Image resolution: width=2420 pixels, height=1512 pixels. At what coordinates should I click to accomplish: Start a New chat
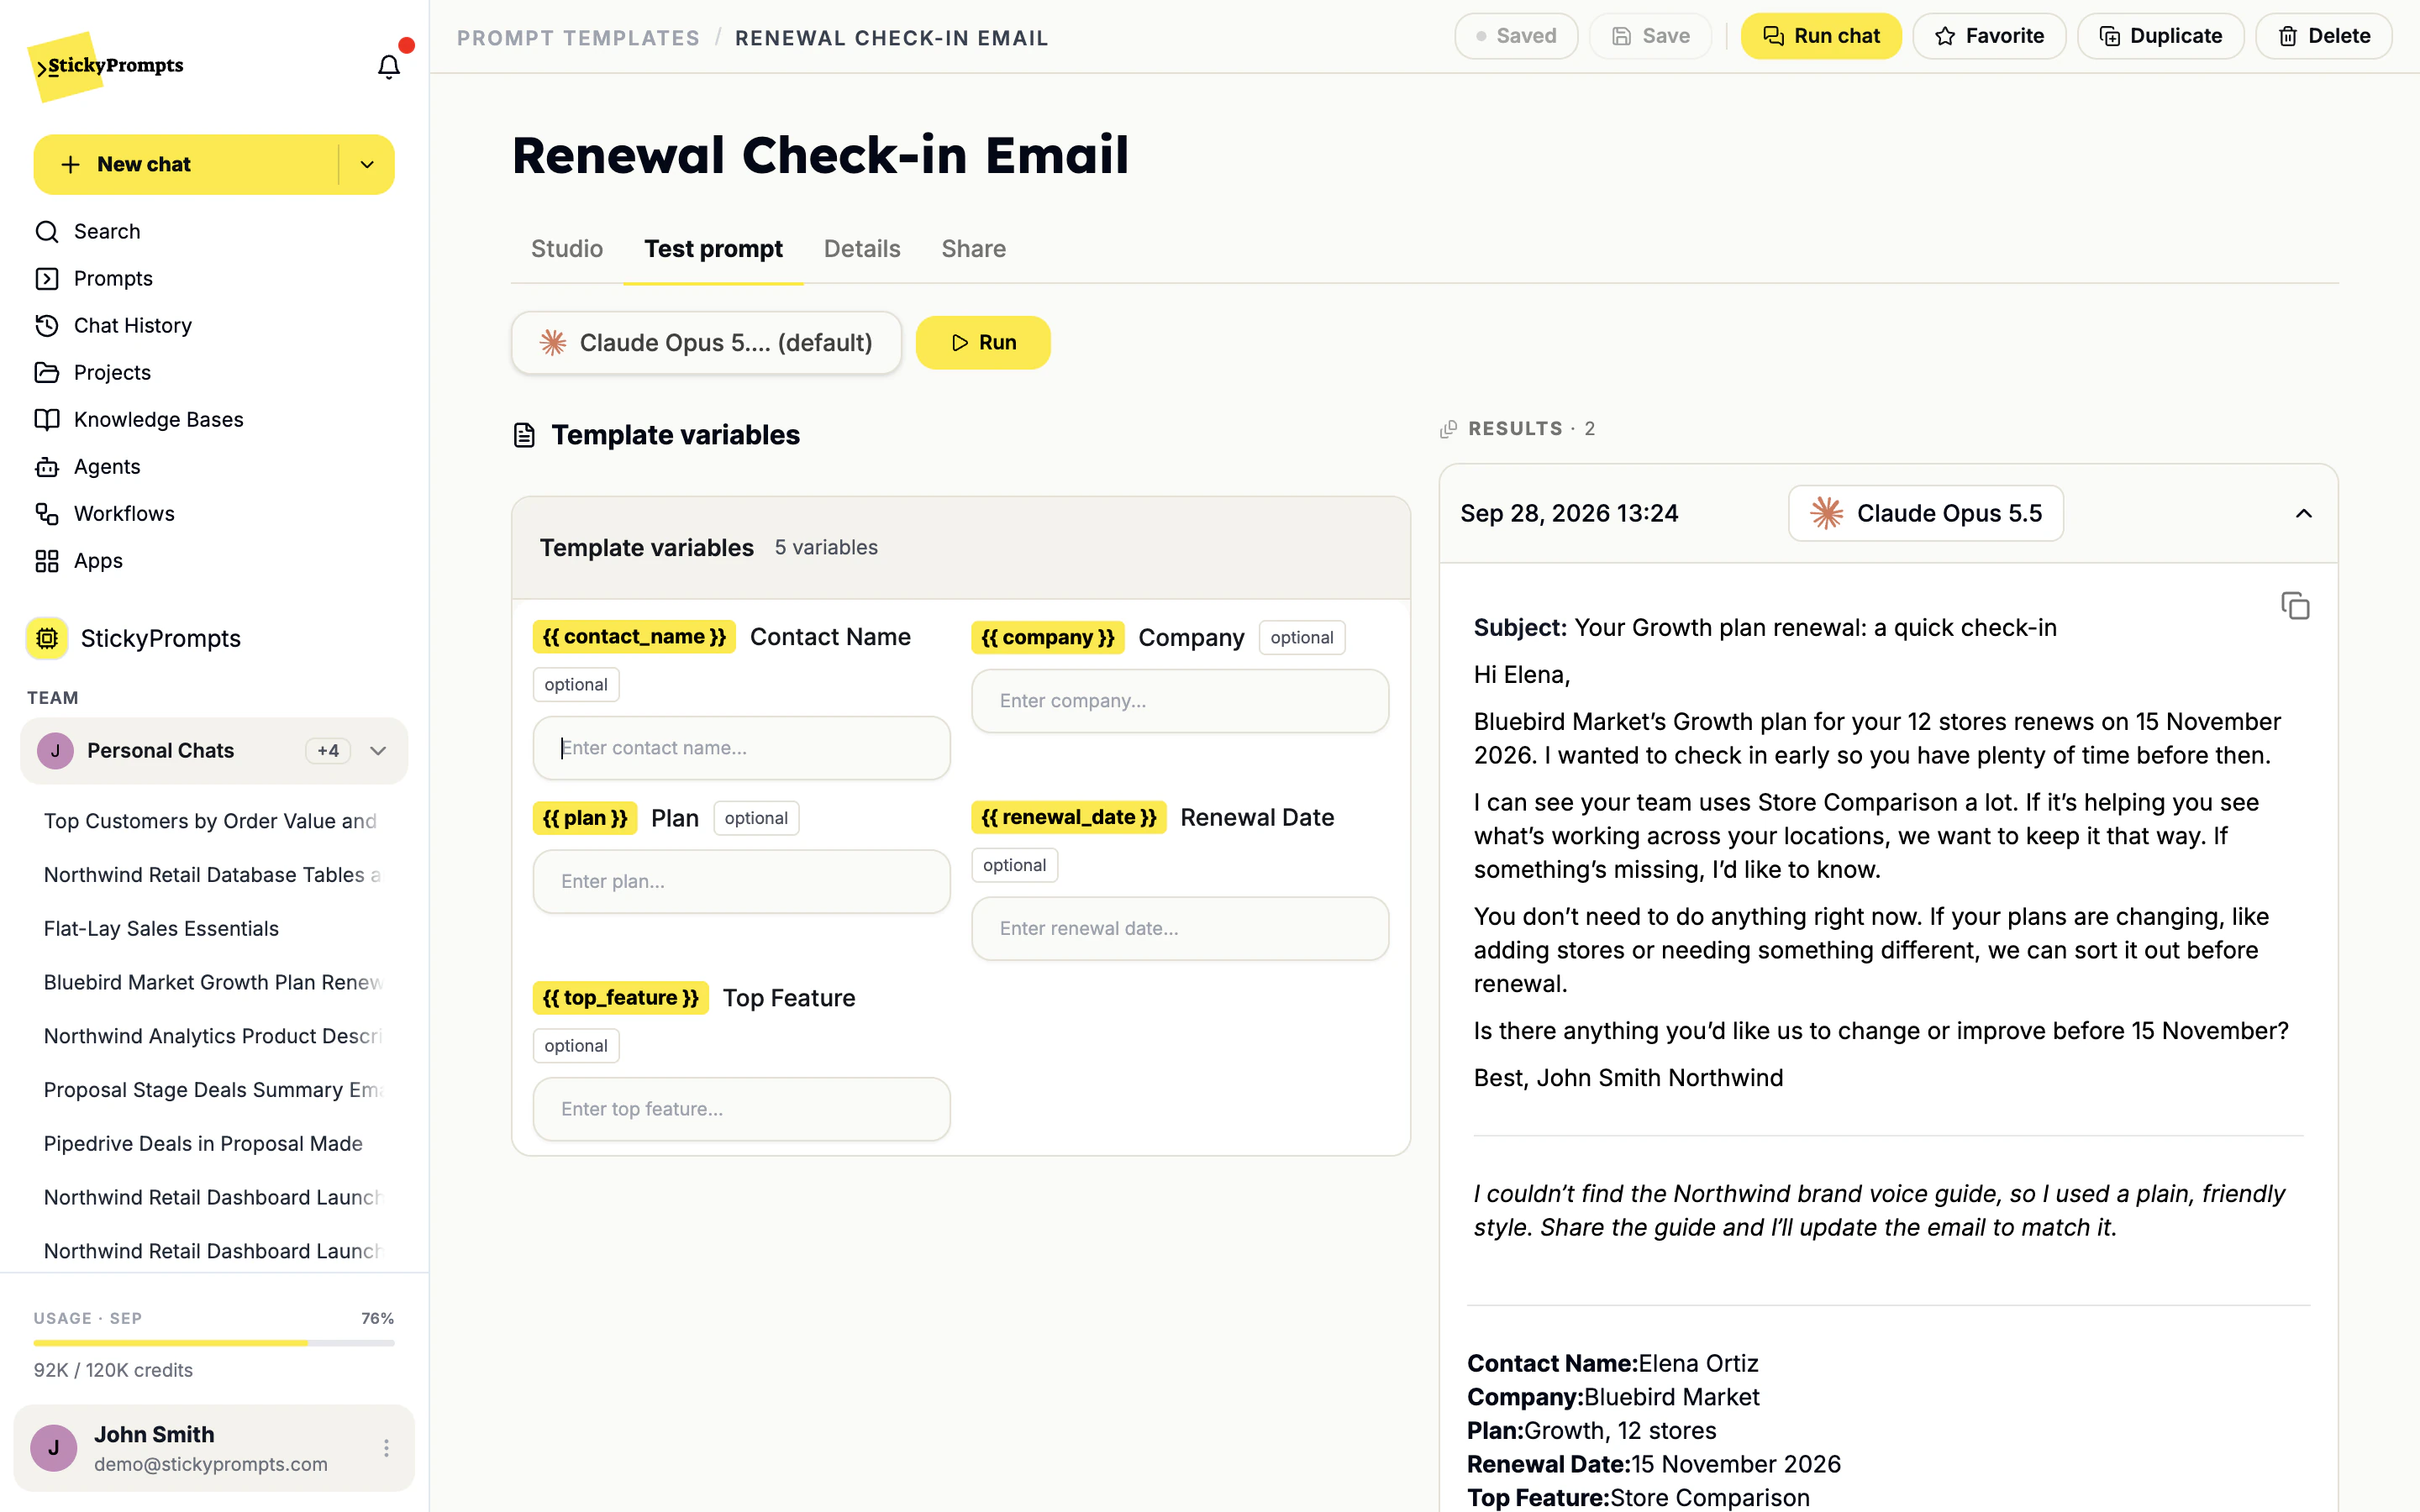click(186, 164)
